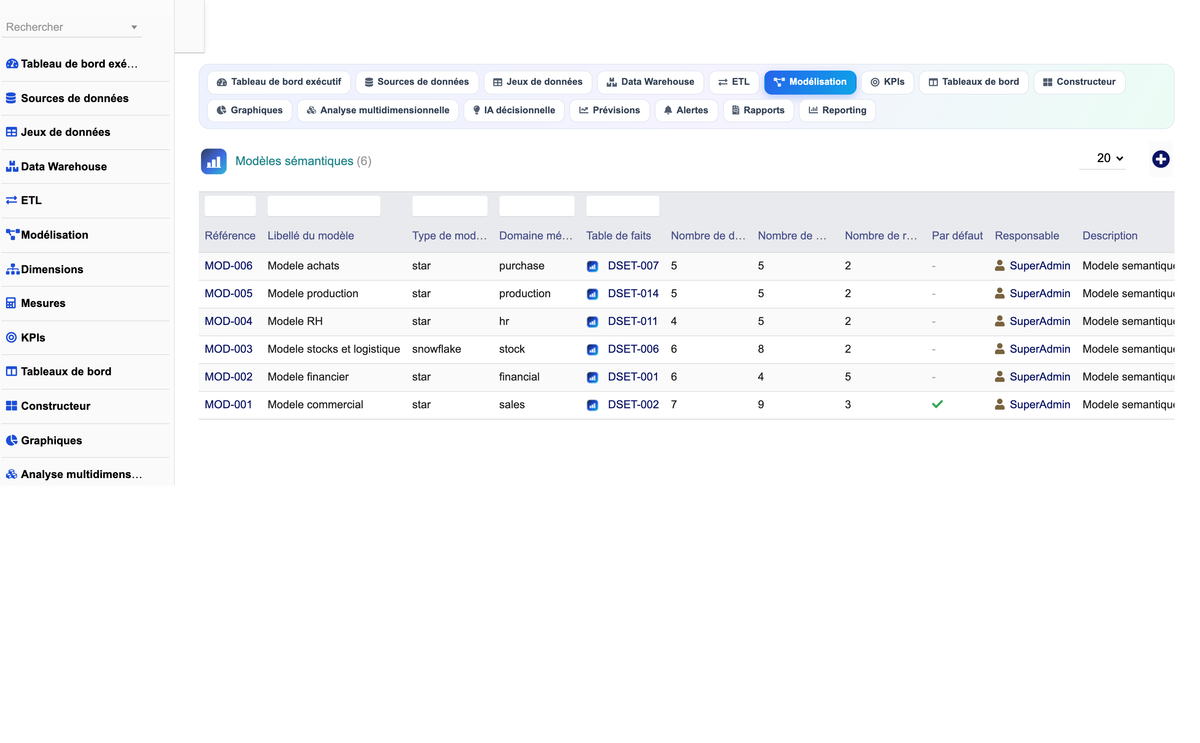This screenshot has height=743, width=1200.
Task: Click user icon in MOD-001 row
Action: [x=1000, y=405]
